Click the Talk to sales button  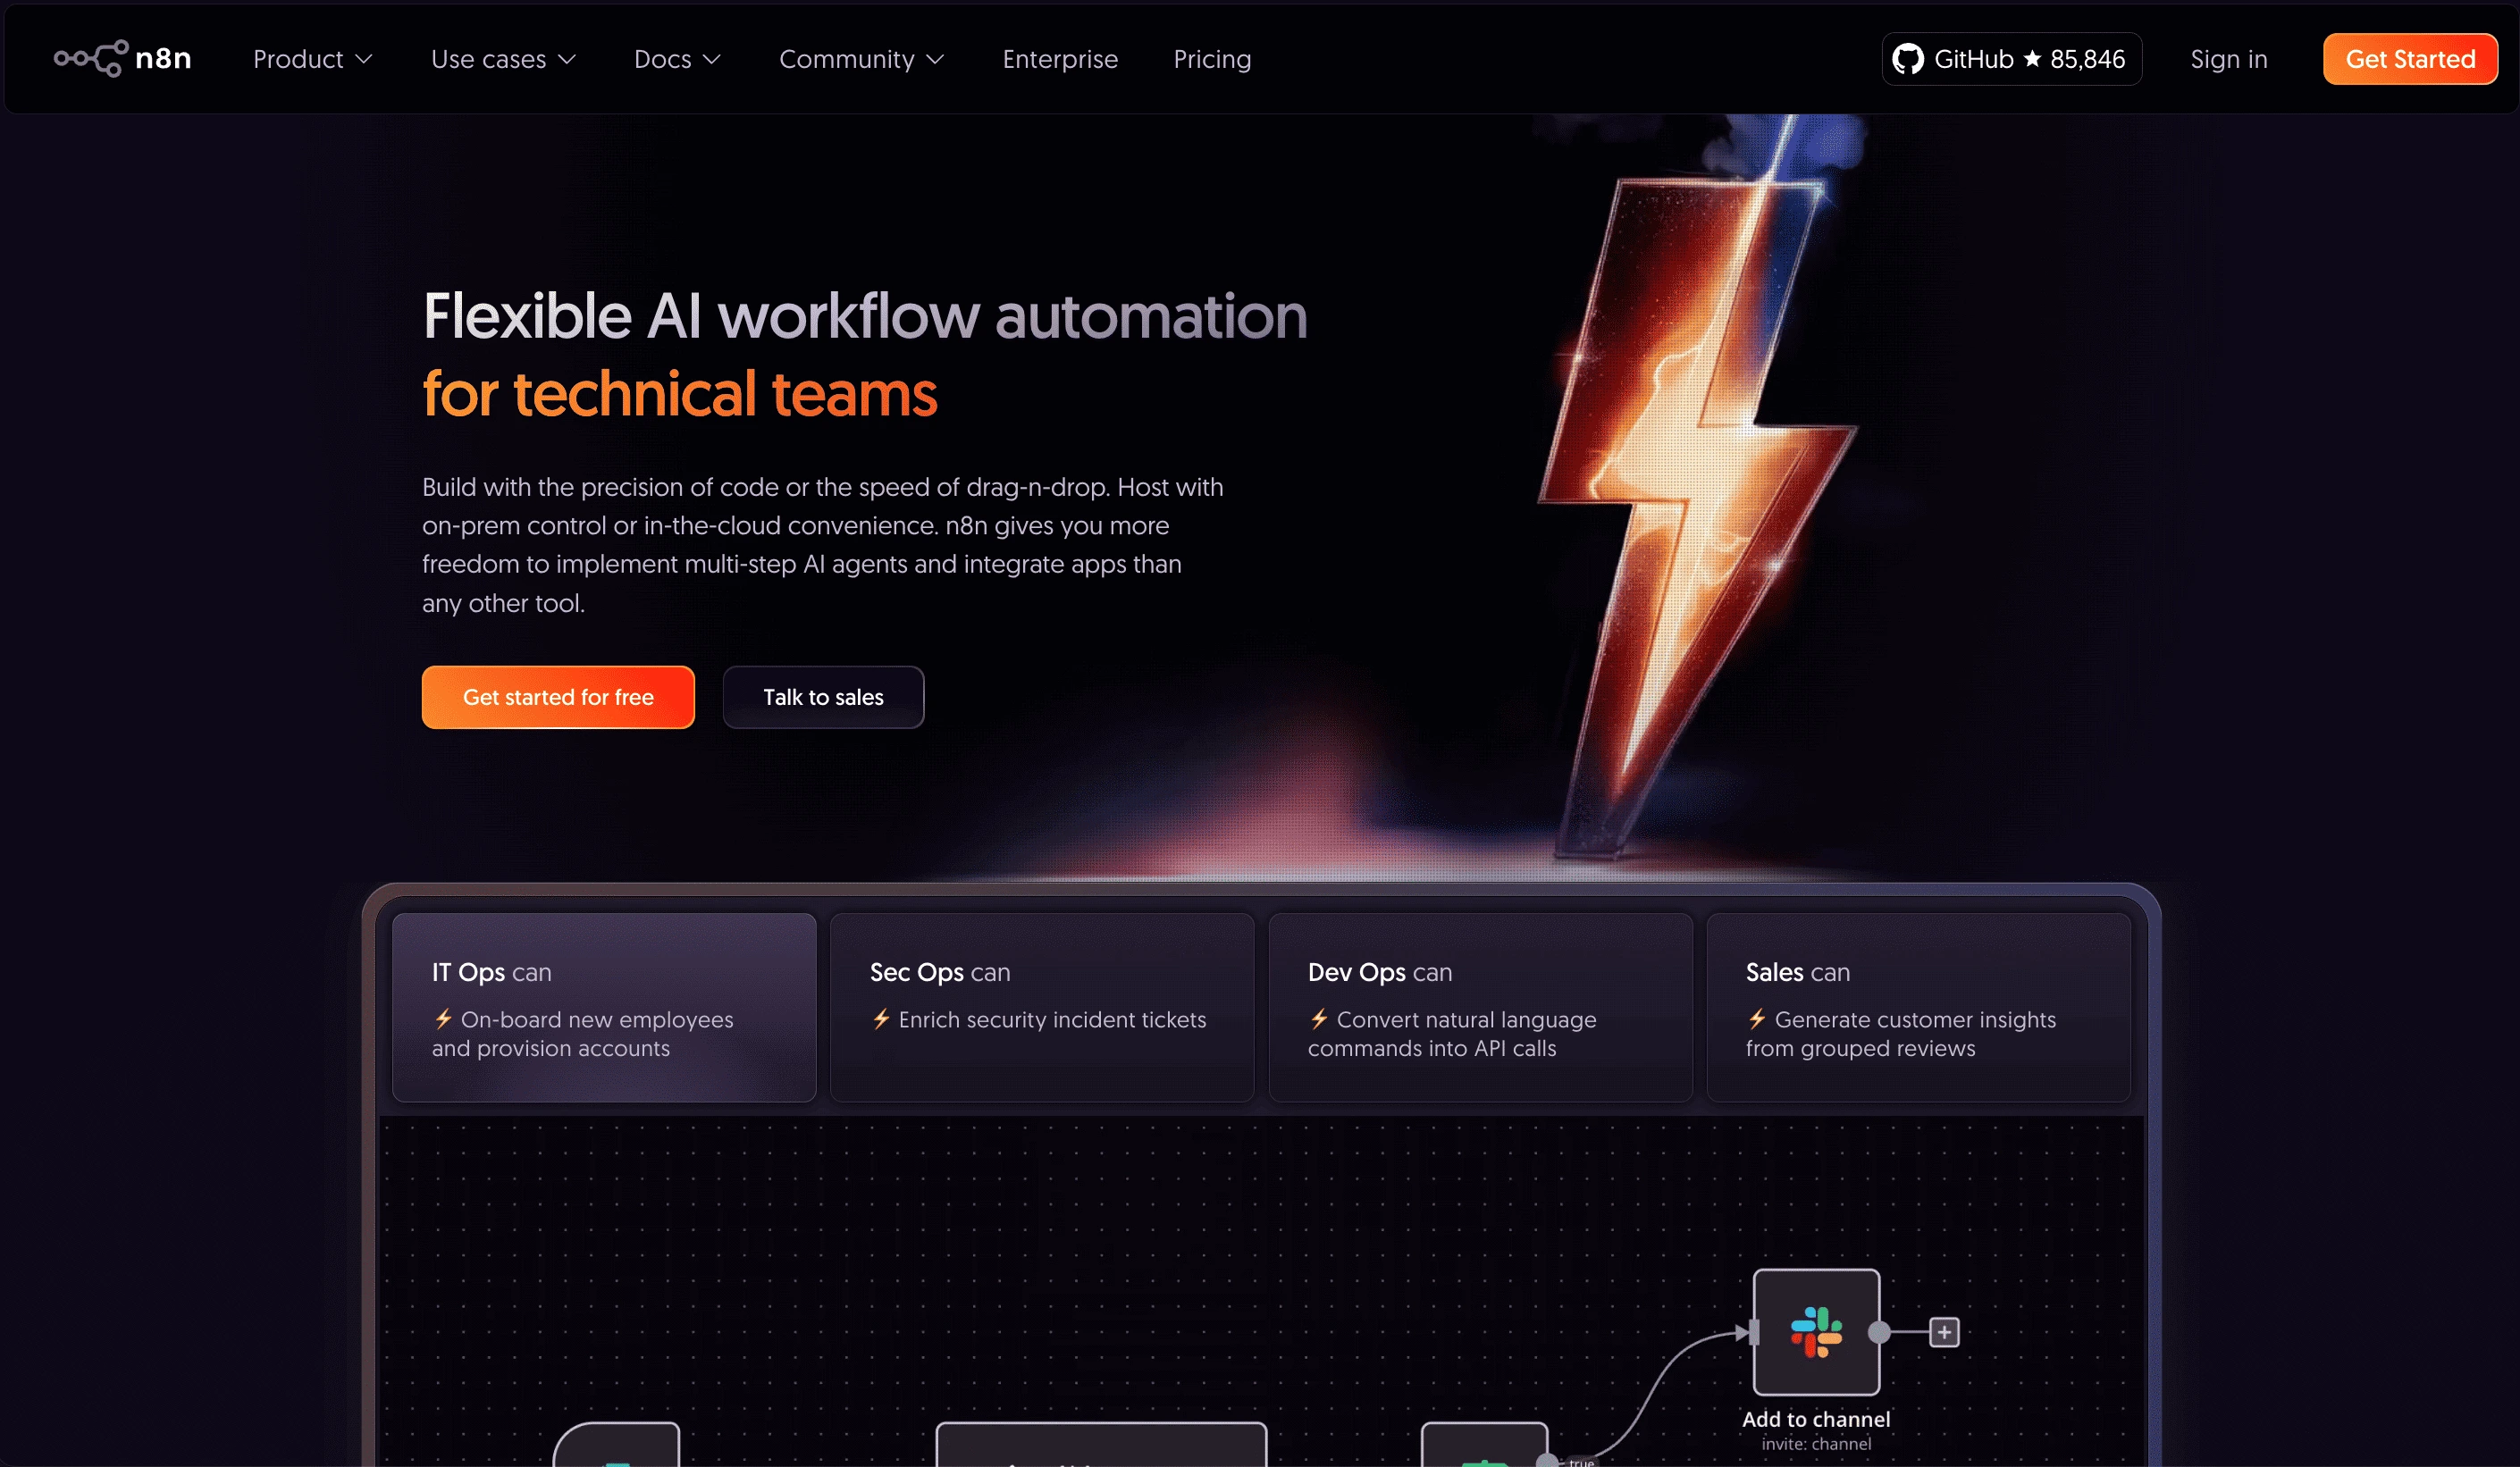[823, 697]
